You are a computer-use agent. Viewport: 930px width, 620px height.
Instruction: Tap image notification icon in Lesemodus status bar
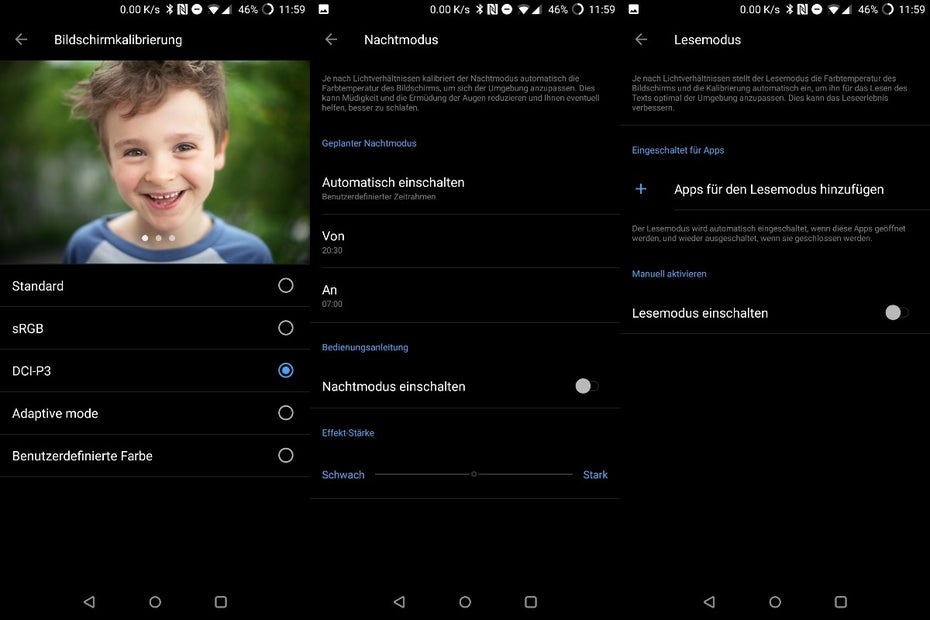pyautogui.click(x=634, y=9)
